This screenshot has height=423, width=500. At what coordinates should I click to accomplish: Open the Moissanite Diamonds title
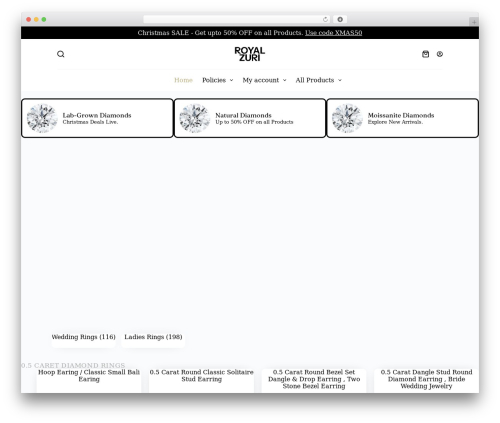401,115
